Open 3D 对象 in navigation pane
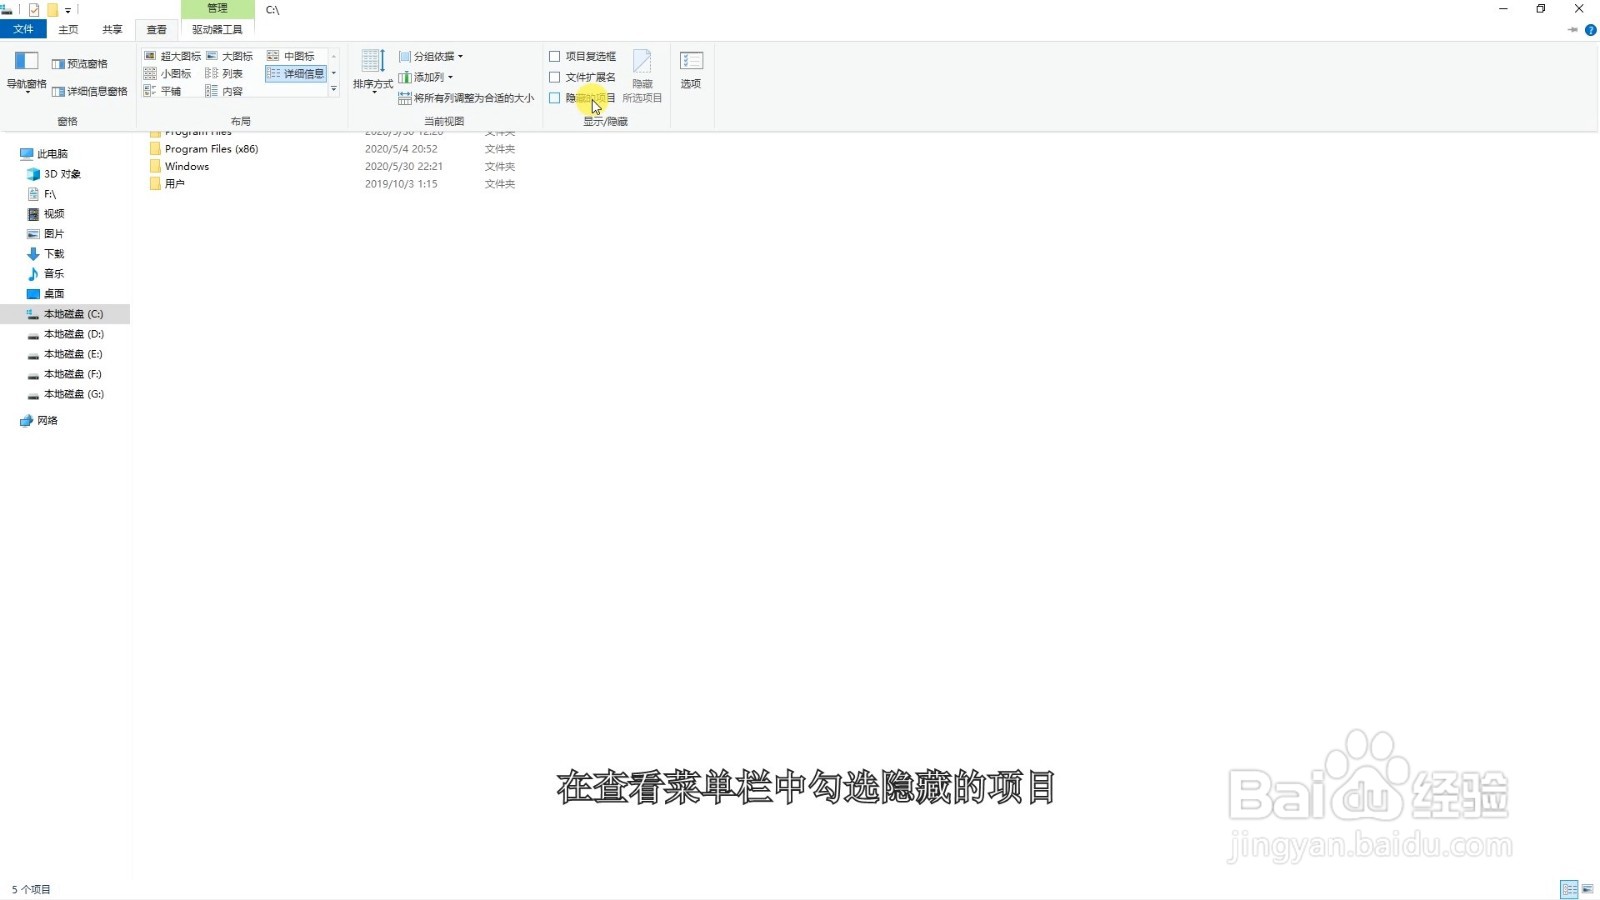The width and height of the screenshot is (1600, 900). point(54,174)
